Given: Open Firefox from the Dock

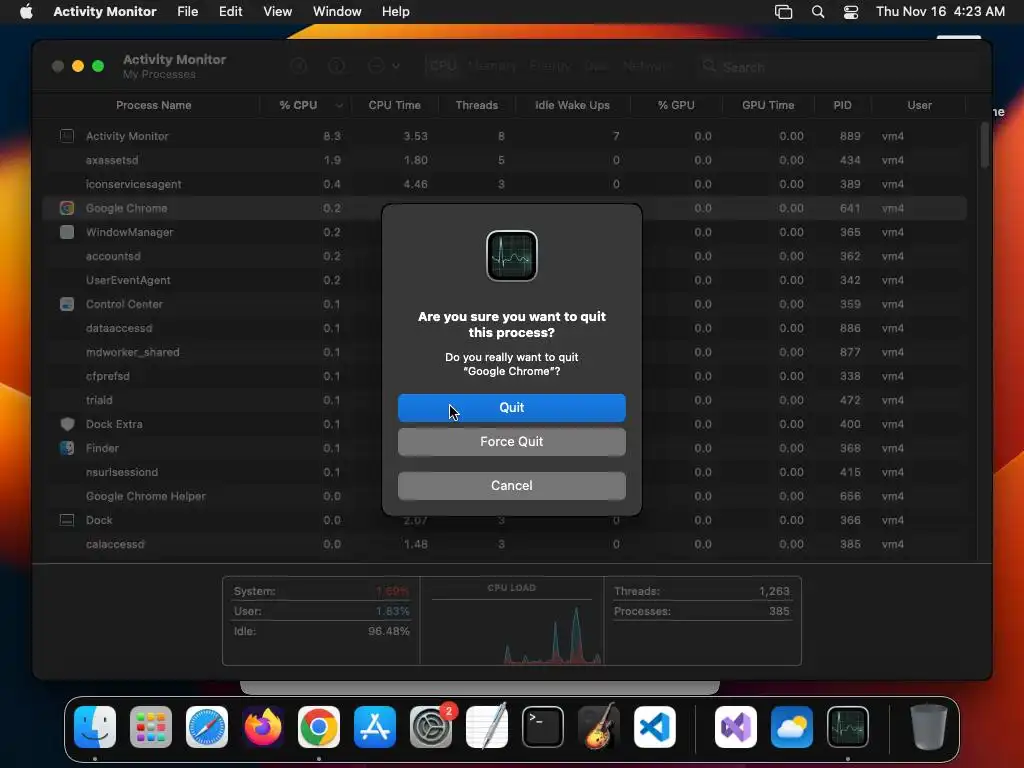Looking at the screenshot, I should pos(263,727).
